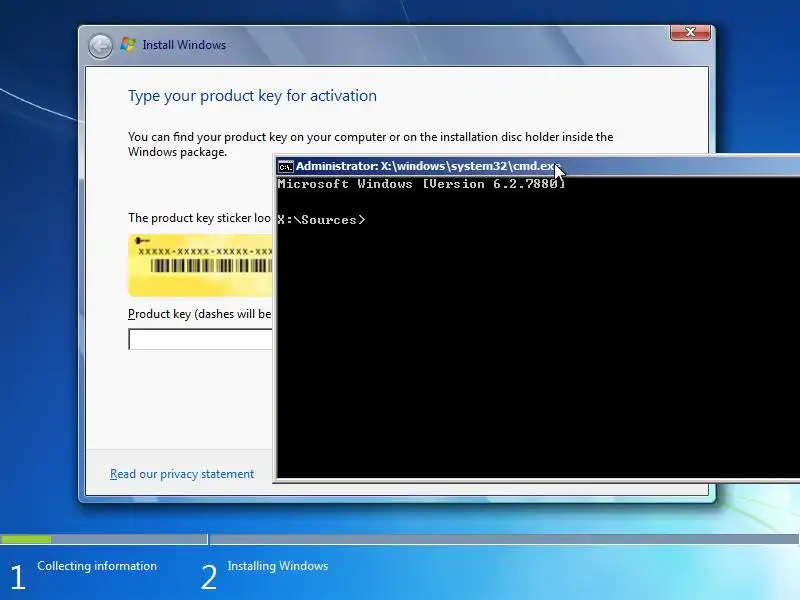
Task: Click 'Installing Windows' step label
Action: tap(278, 566)
